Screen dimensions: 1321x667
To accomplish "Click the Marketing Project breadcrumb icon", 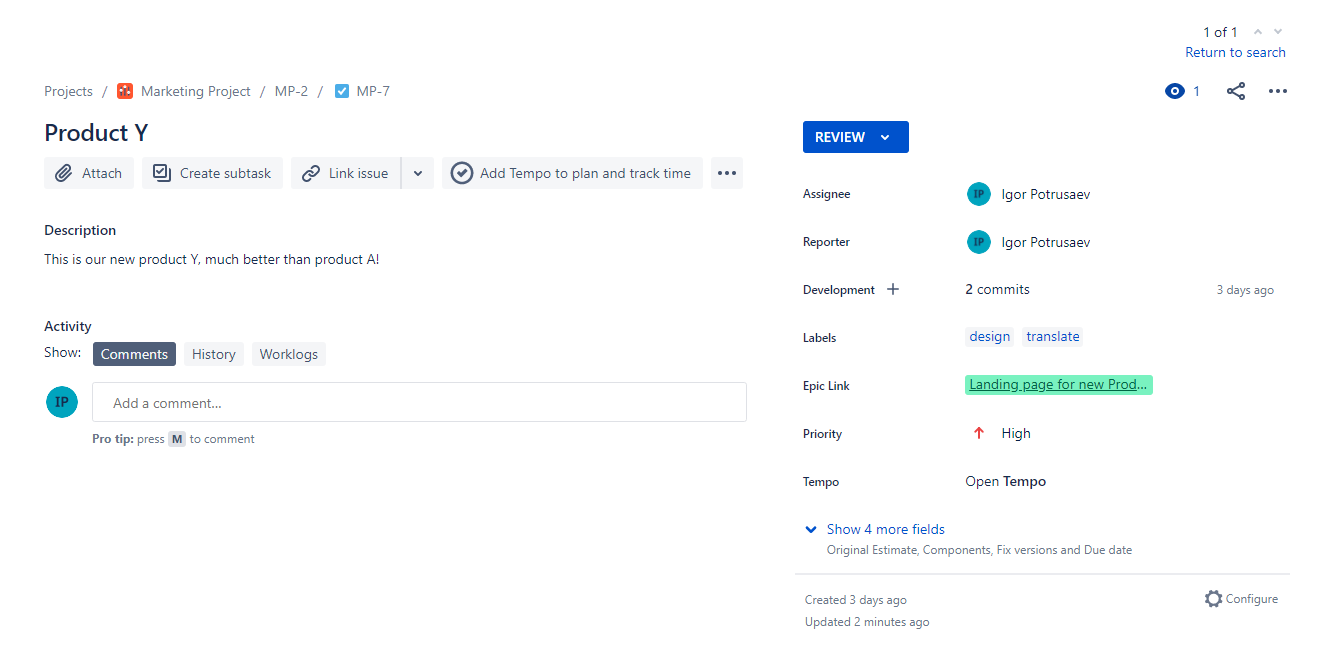I will point(125,91).
